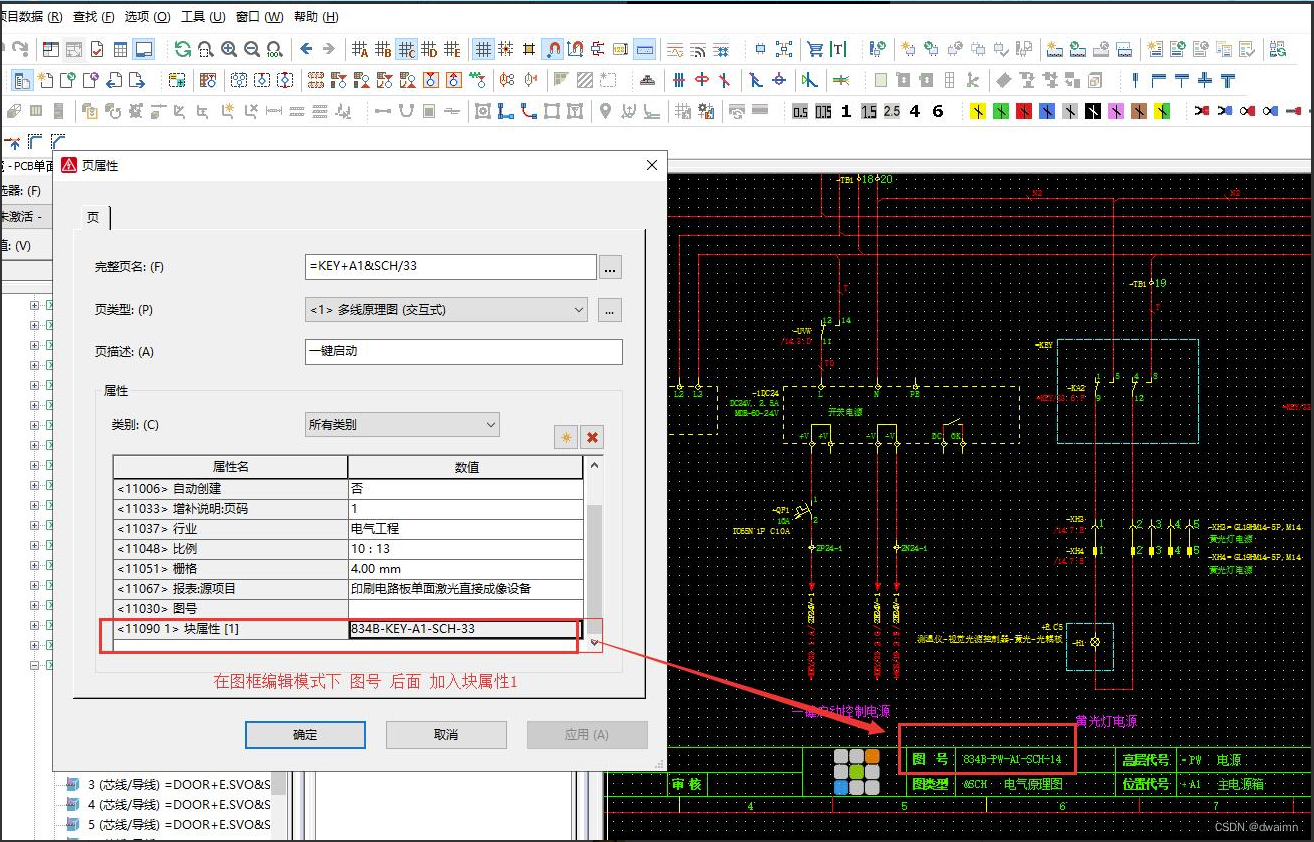
Task: Open the 工具 (U) menu
Action: point(202,17)
